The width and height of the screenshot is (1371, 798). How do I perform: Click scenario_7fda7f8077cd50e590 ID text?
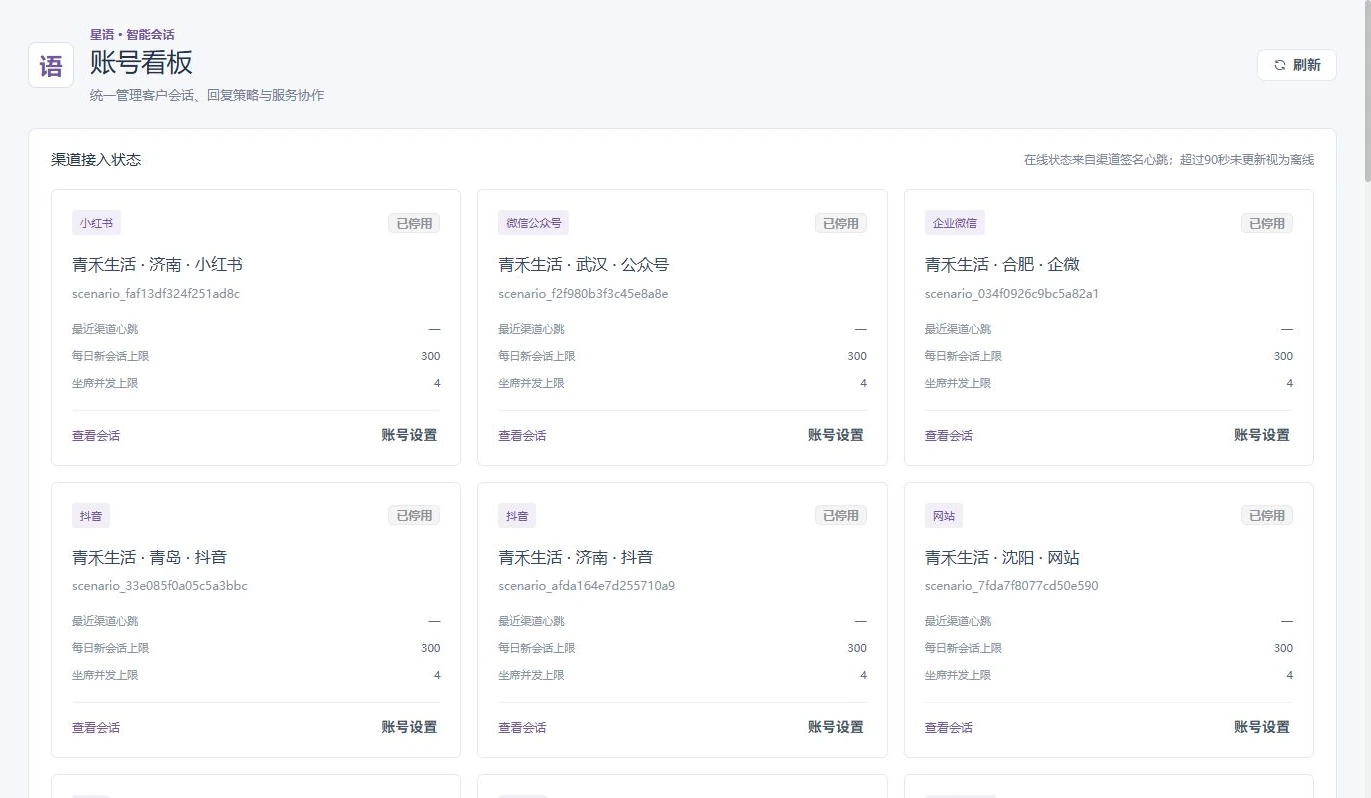pyautogui.click(x=1012, y=586)
